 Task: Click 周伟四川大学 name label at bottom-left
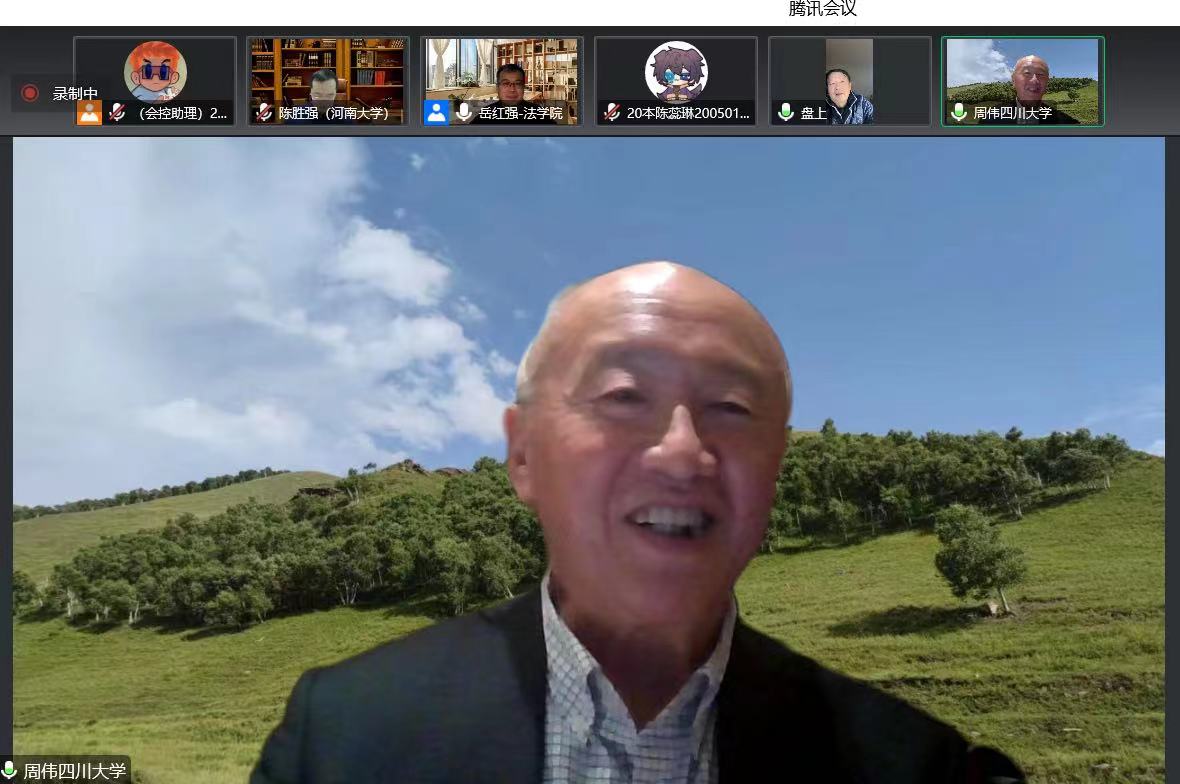(75, 771)
